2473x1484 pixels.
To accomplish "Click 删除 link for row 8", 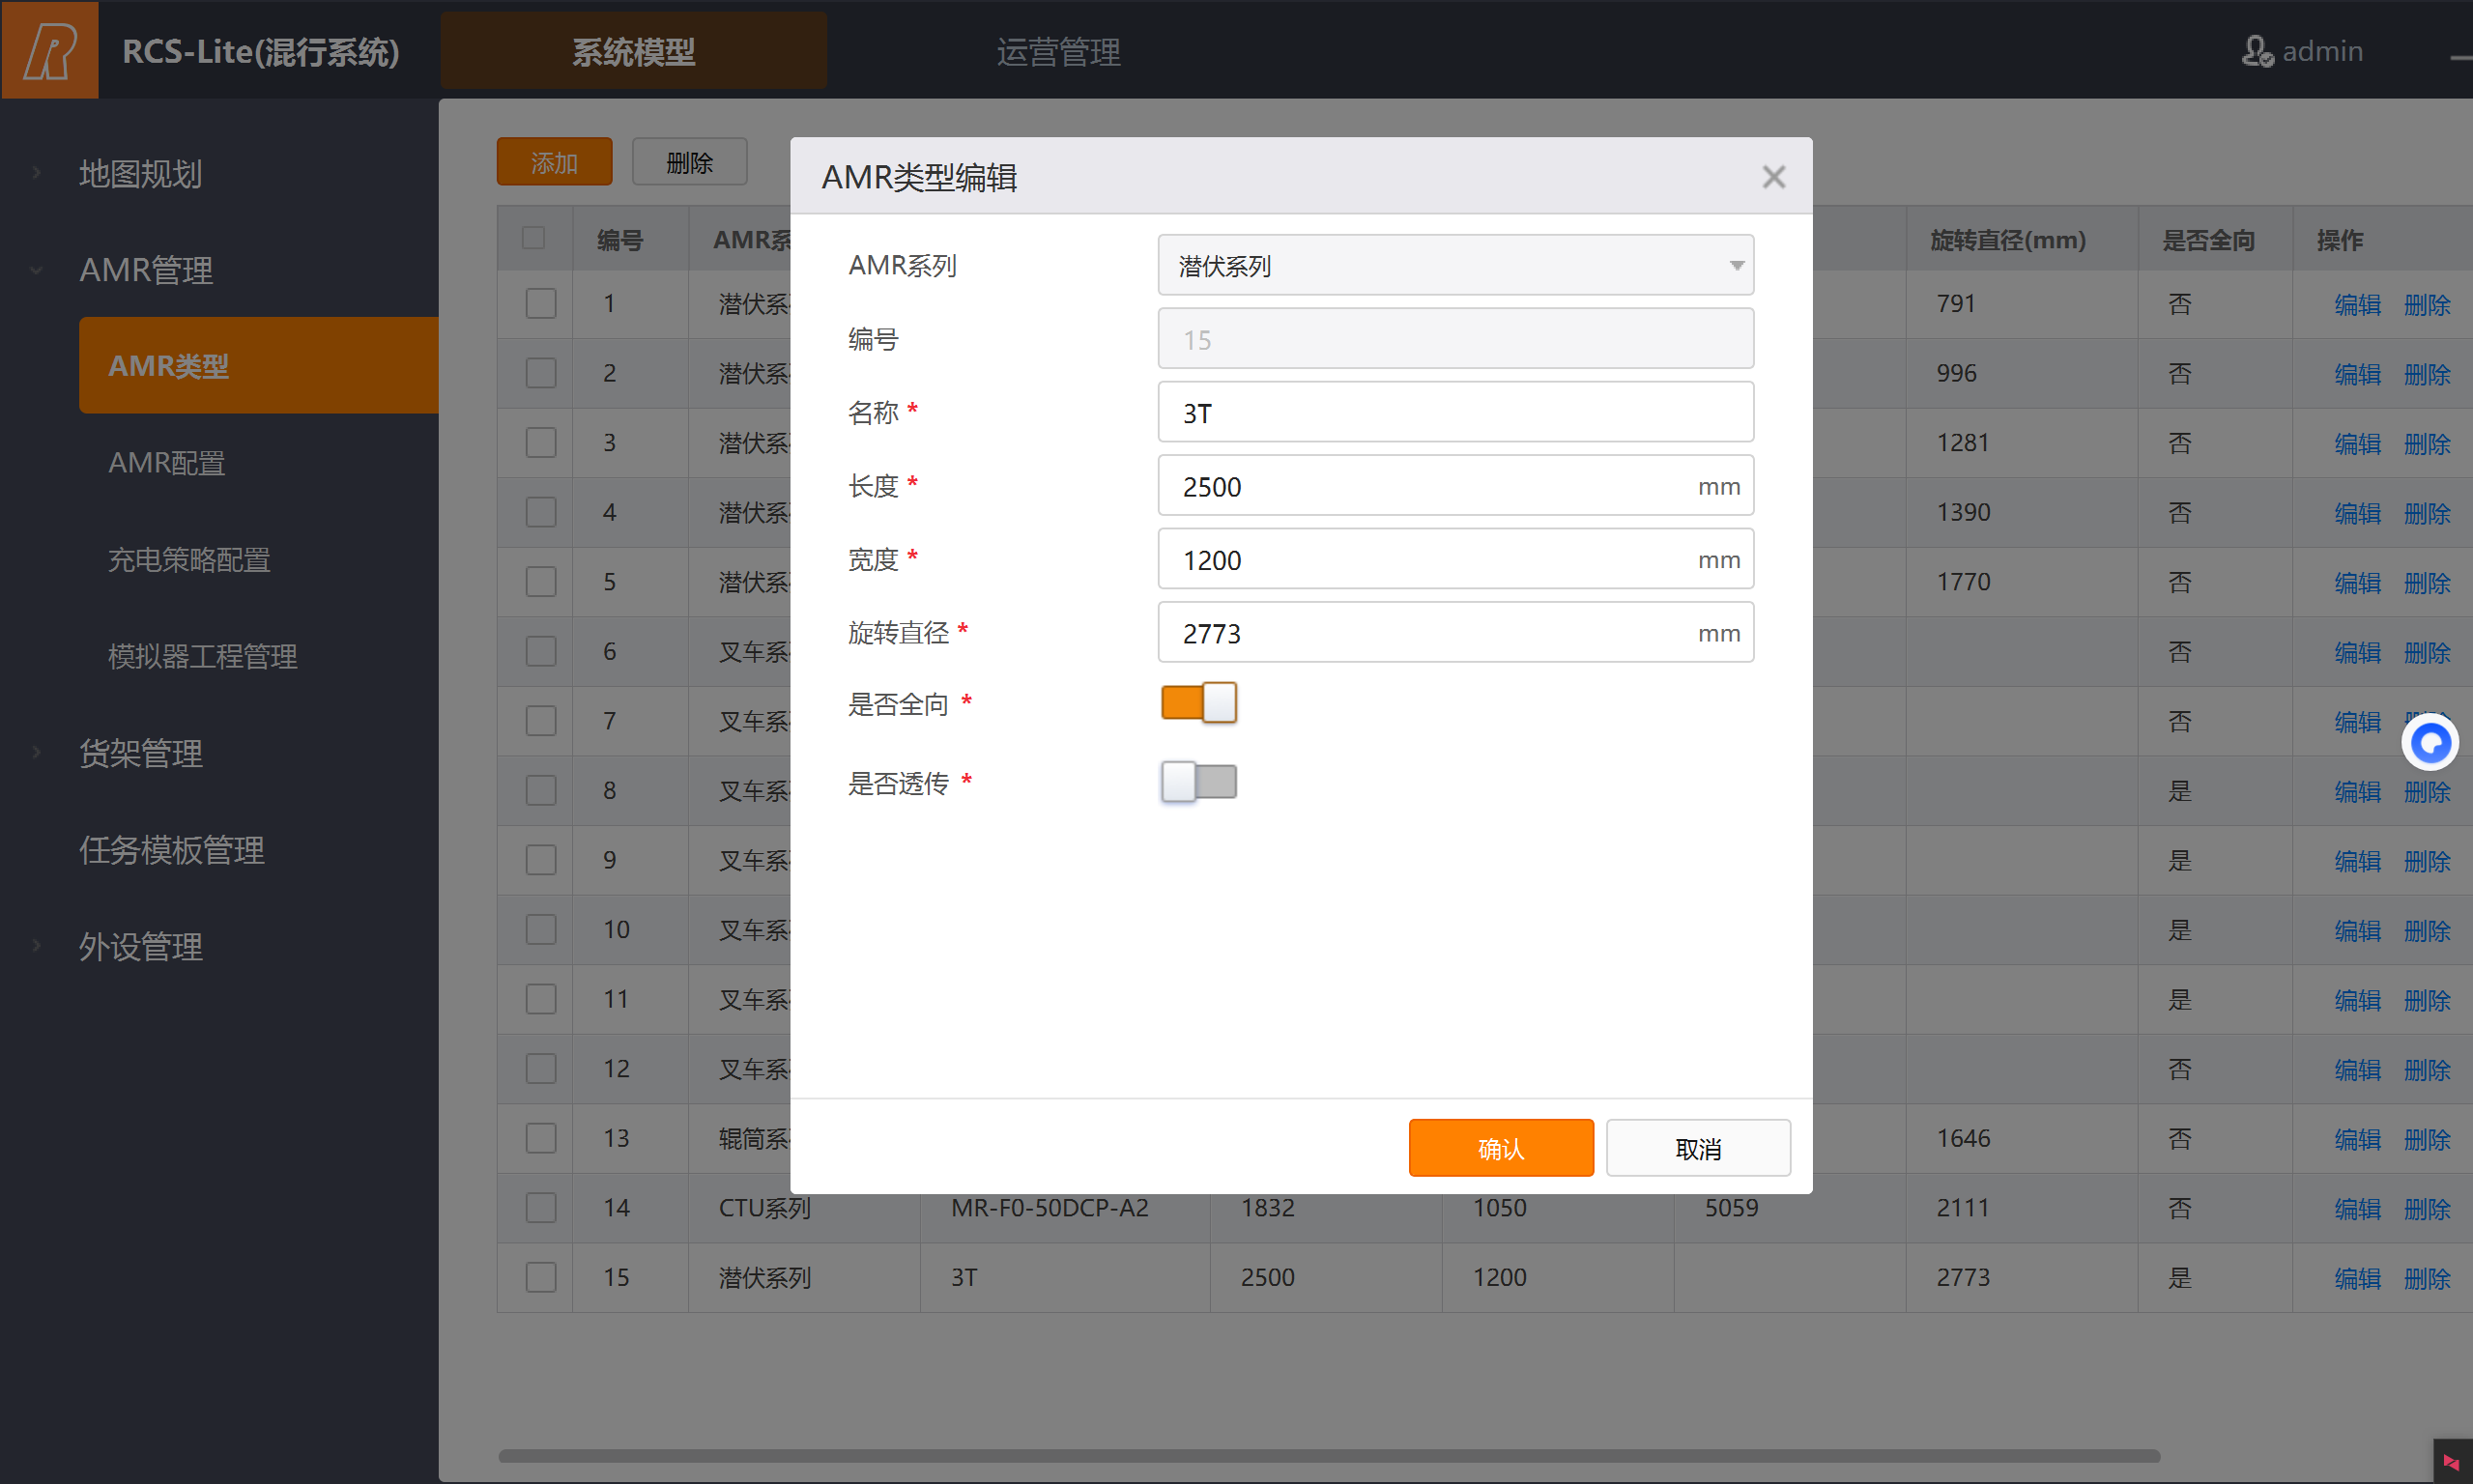I will point(2427,791).
